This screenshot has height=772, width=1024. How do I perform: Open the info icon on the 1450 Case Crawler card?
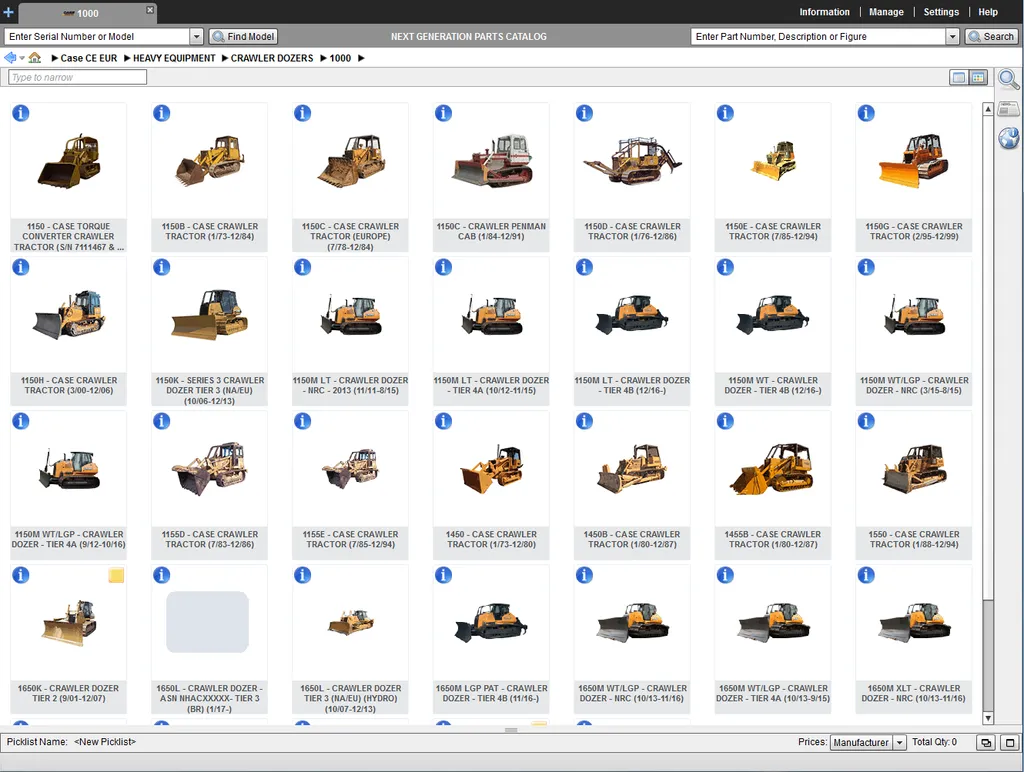443,421
